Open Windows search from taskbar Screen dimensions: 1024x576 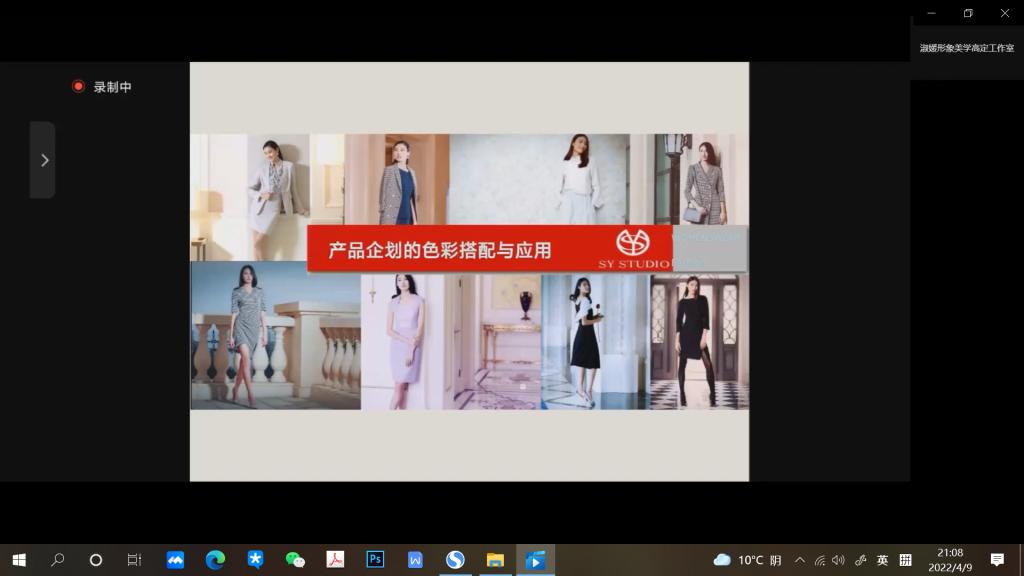(57, 560)
